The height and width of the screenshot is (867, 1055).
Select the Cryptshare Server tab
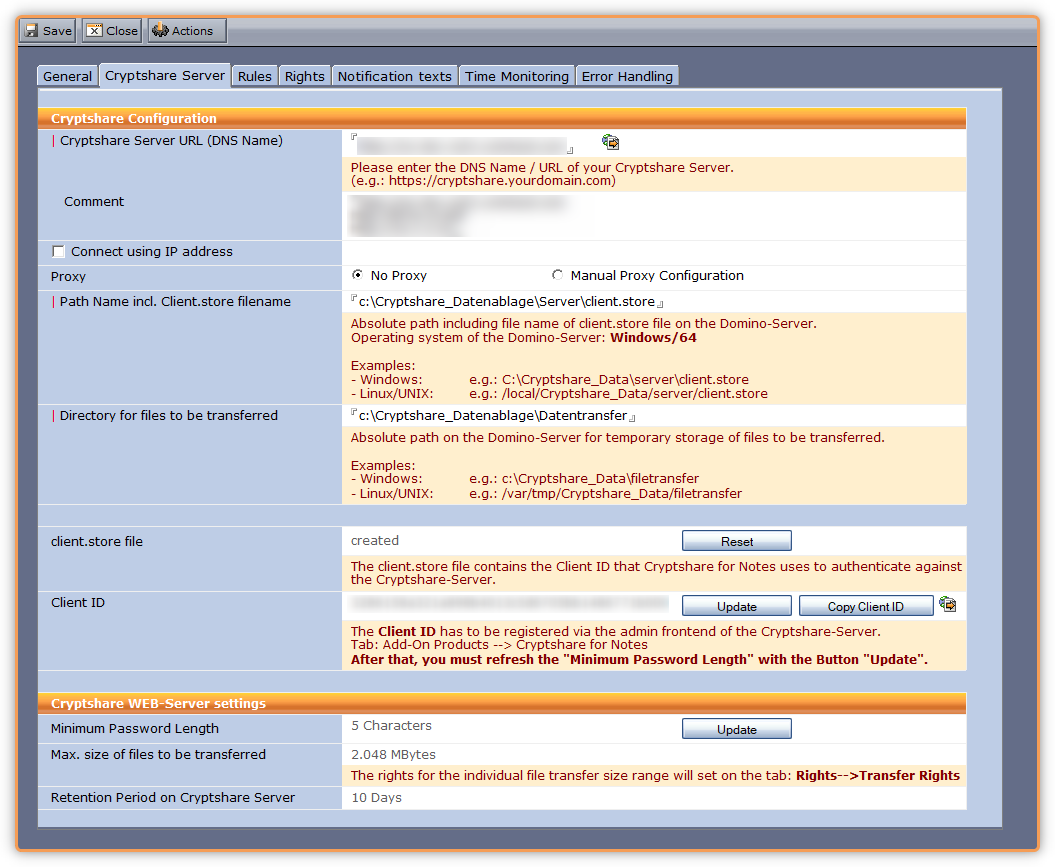click(x=165, y=75)
